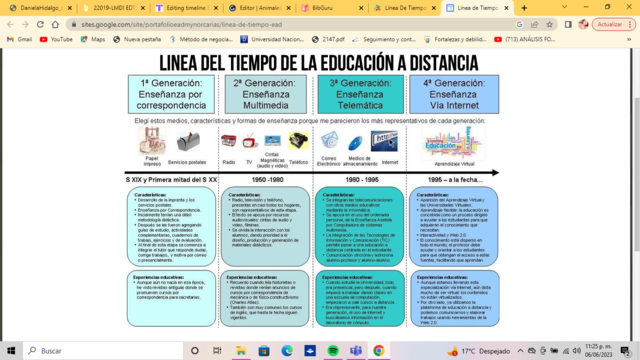The height and width of the screenshot is (360, 640).
Task: Click the Medios de almacenamiento disc image
Action: pos(356,143)
